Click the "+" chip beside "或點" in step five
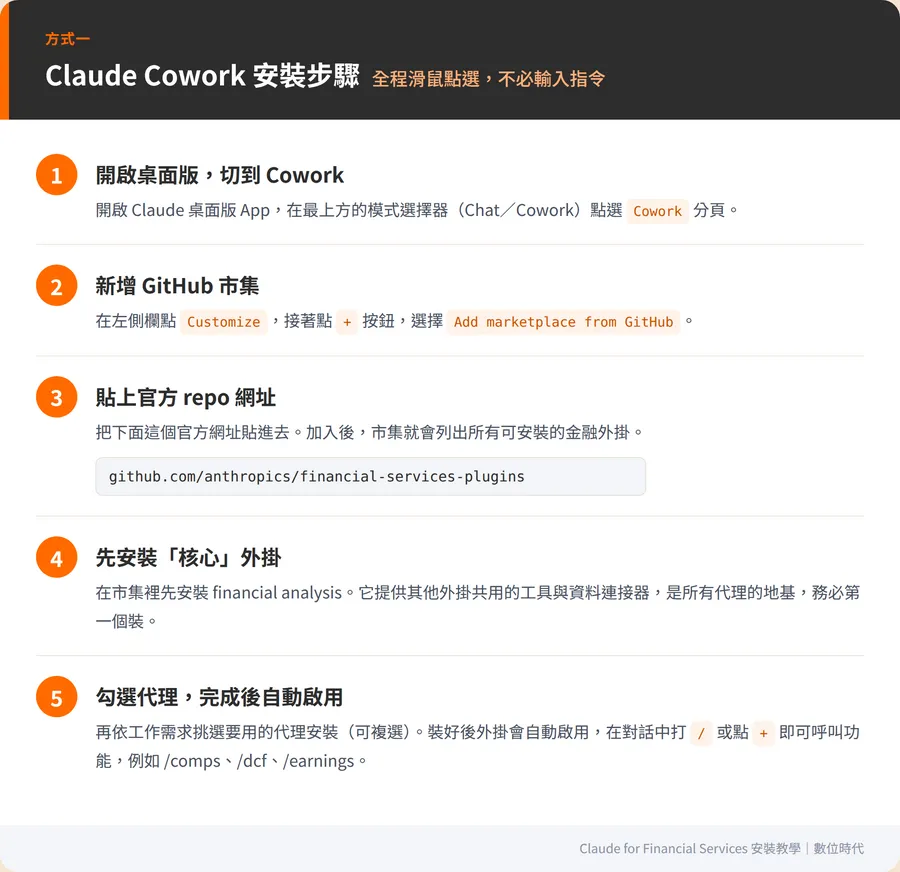The width and height of the screenshot is (900, 872). [763, 733]
